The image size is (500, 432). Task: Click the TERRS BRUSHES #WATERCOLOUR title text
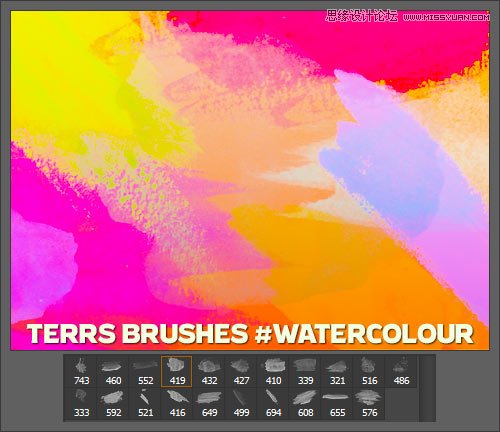[x=250, y=333]
